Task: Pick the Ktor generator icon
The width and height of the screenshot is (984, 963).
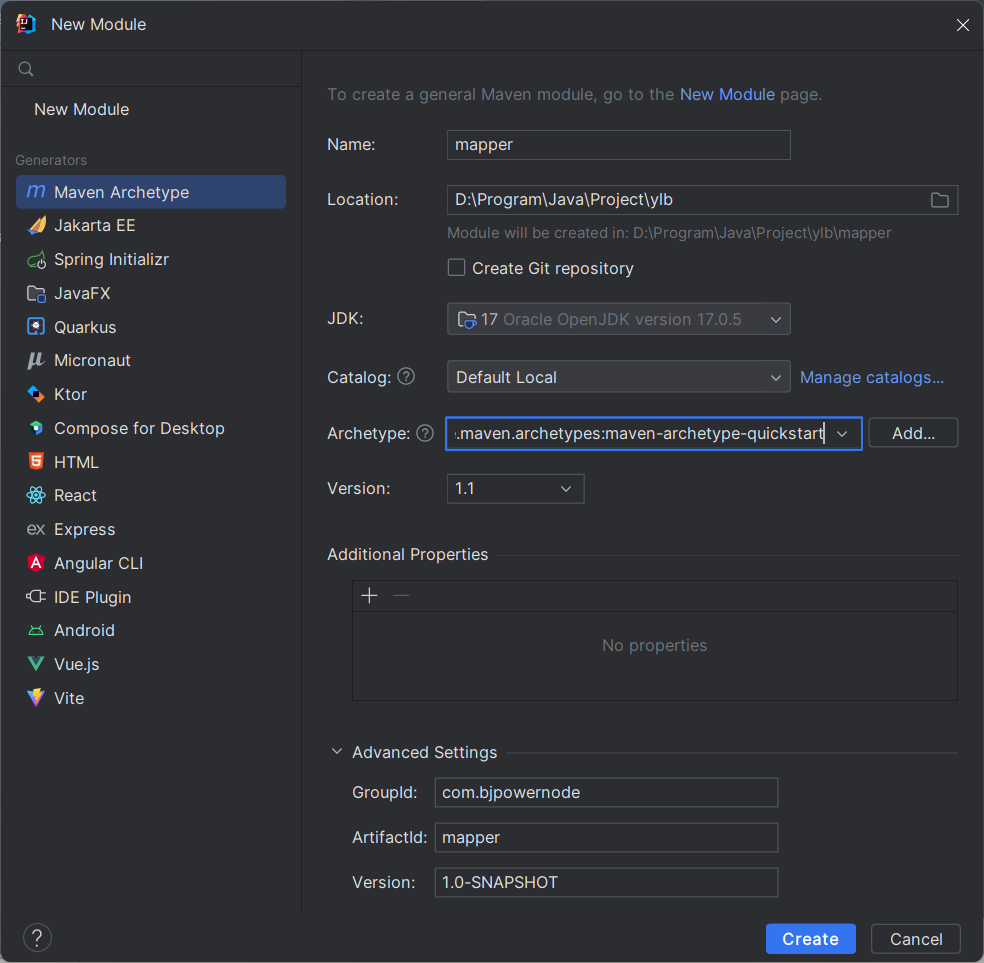Action: pos(36,394)
